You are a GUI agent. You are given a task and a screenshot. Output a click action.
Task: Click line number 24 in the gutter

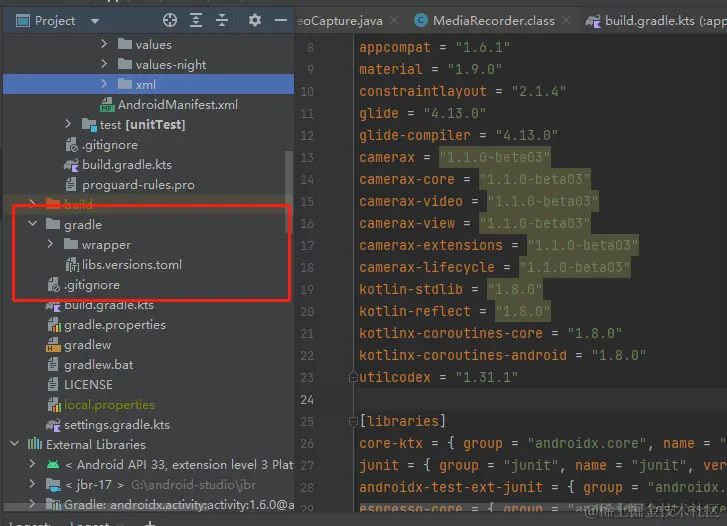coord(307,399)
